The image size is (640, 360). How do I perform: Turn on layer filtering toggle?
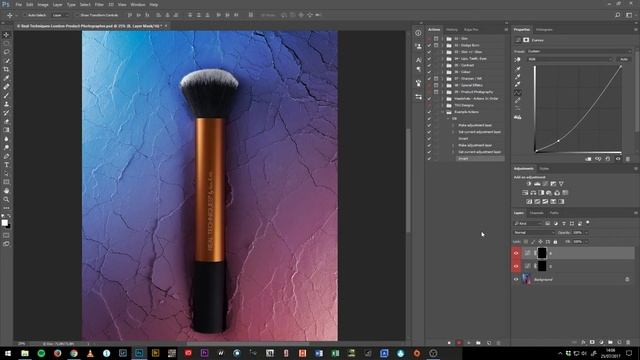click(588, 223)
